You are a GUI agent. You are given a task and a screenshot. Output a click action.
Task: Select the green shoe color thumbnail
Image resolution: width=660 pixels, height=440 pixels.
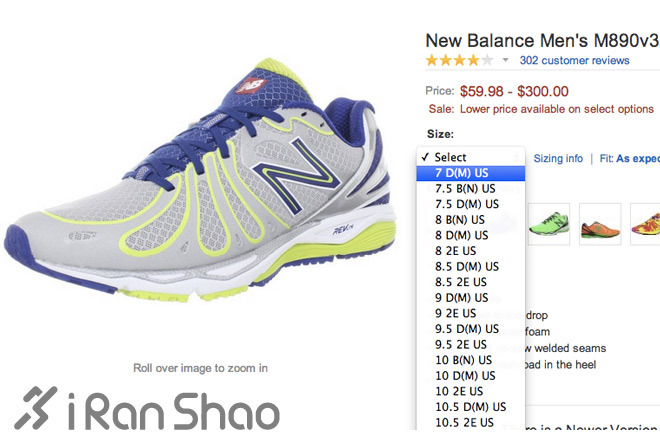click(x=549, y=223)
